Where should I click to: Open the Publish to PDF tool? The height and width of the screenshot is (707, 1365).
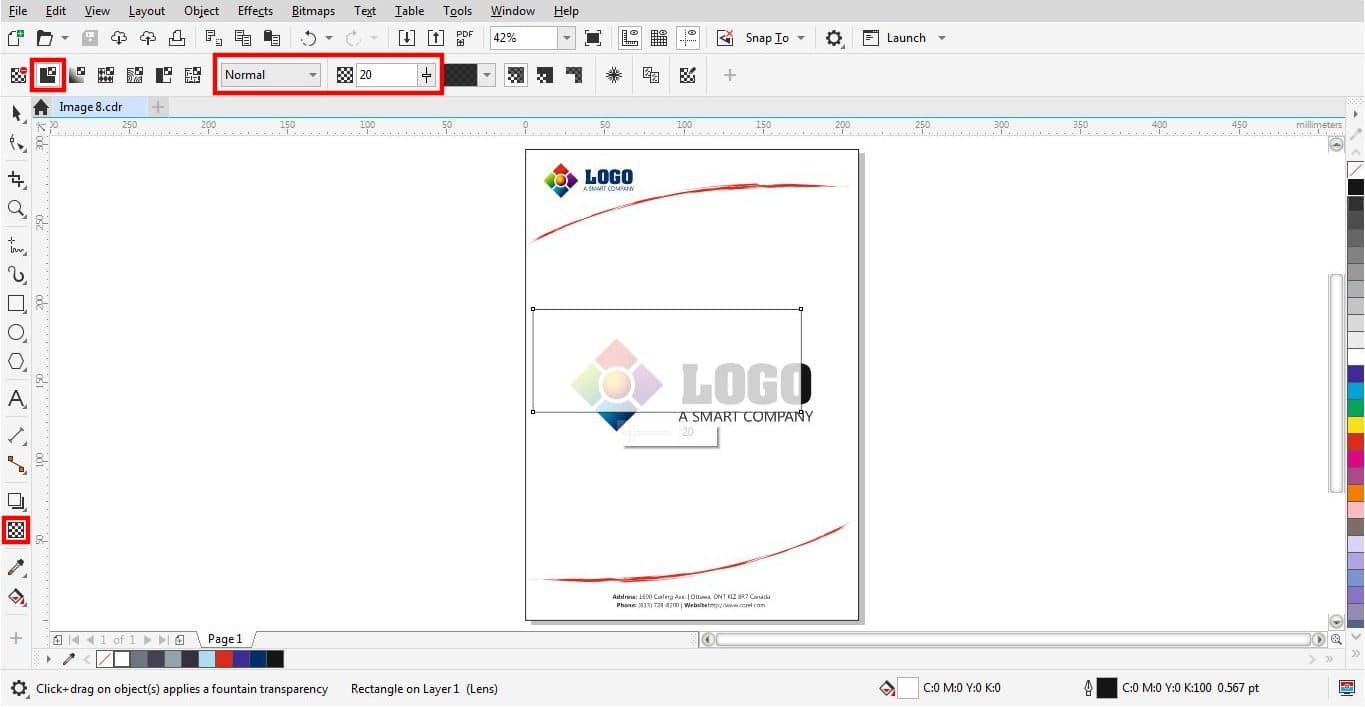[x=463, y=37]
